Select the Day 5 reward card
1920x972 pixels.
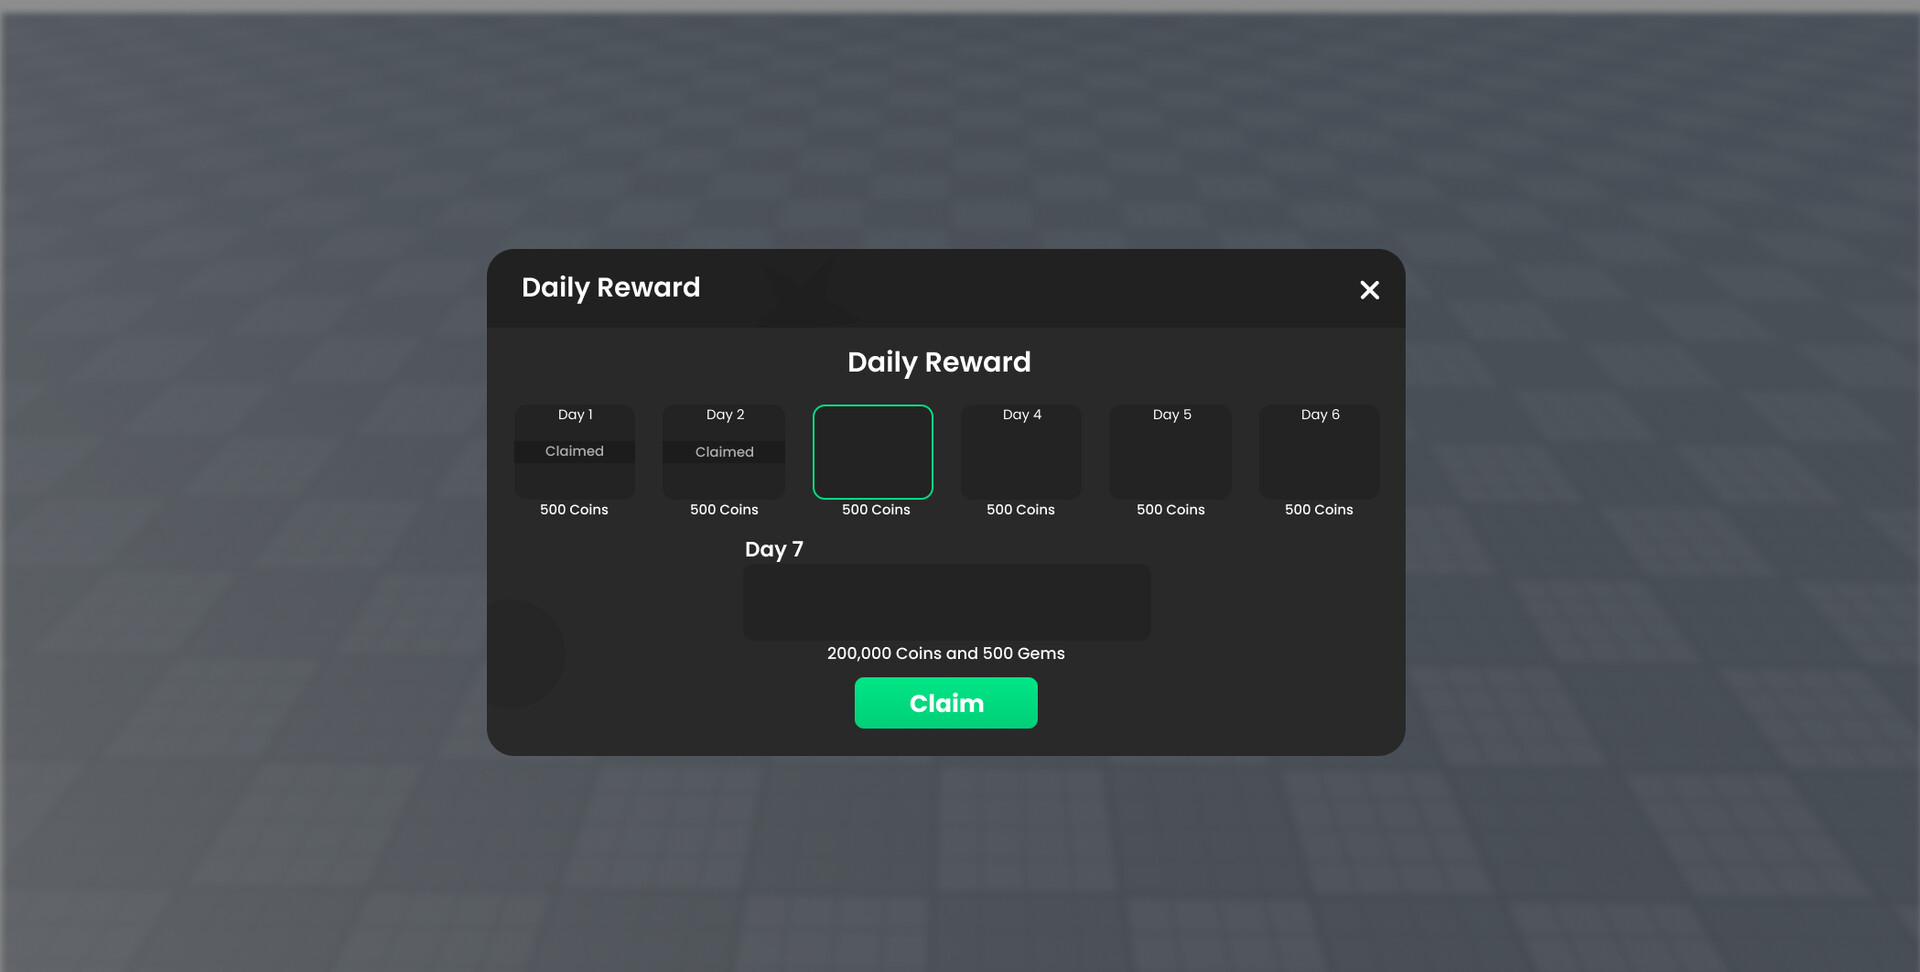(x=1170, y=452)
